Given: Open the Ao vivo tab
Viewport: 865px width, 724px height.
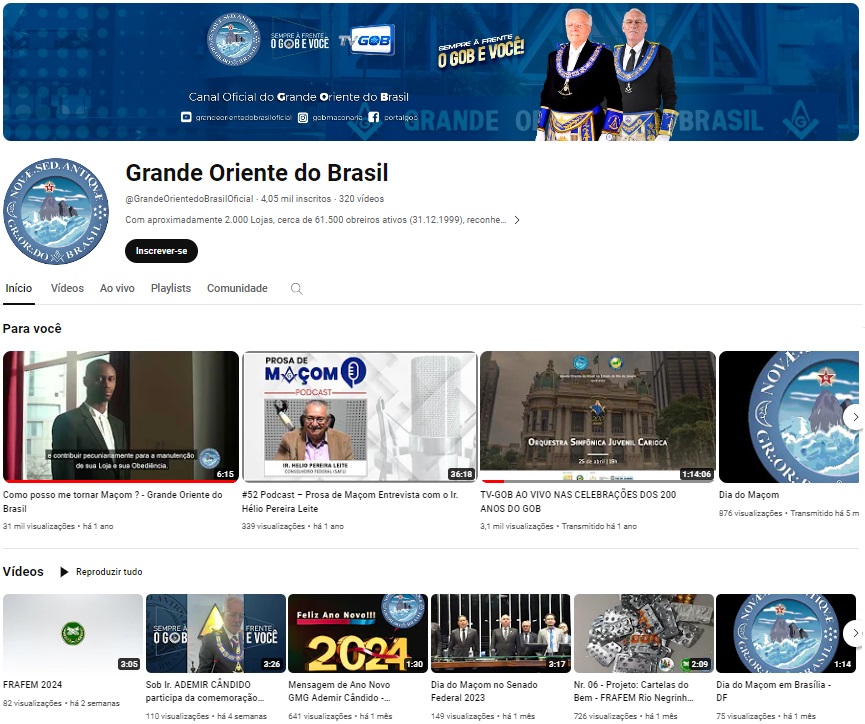Looking at the screenshot, I should point(117,288).
